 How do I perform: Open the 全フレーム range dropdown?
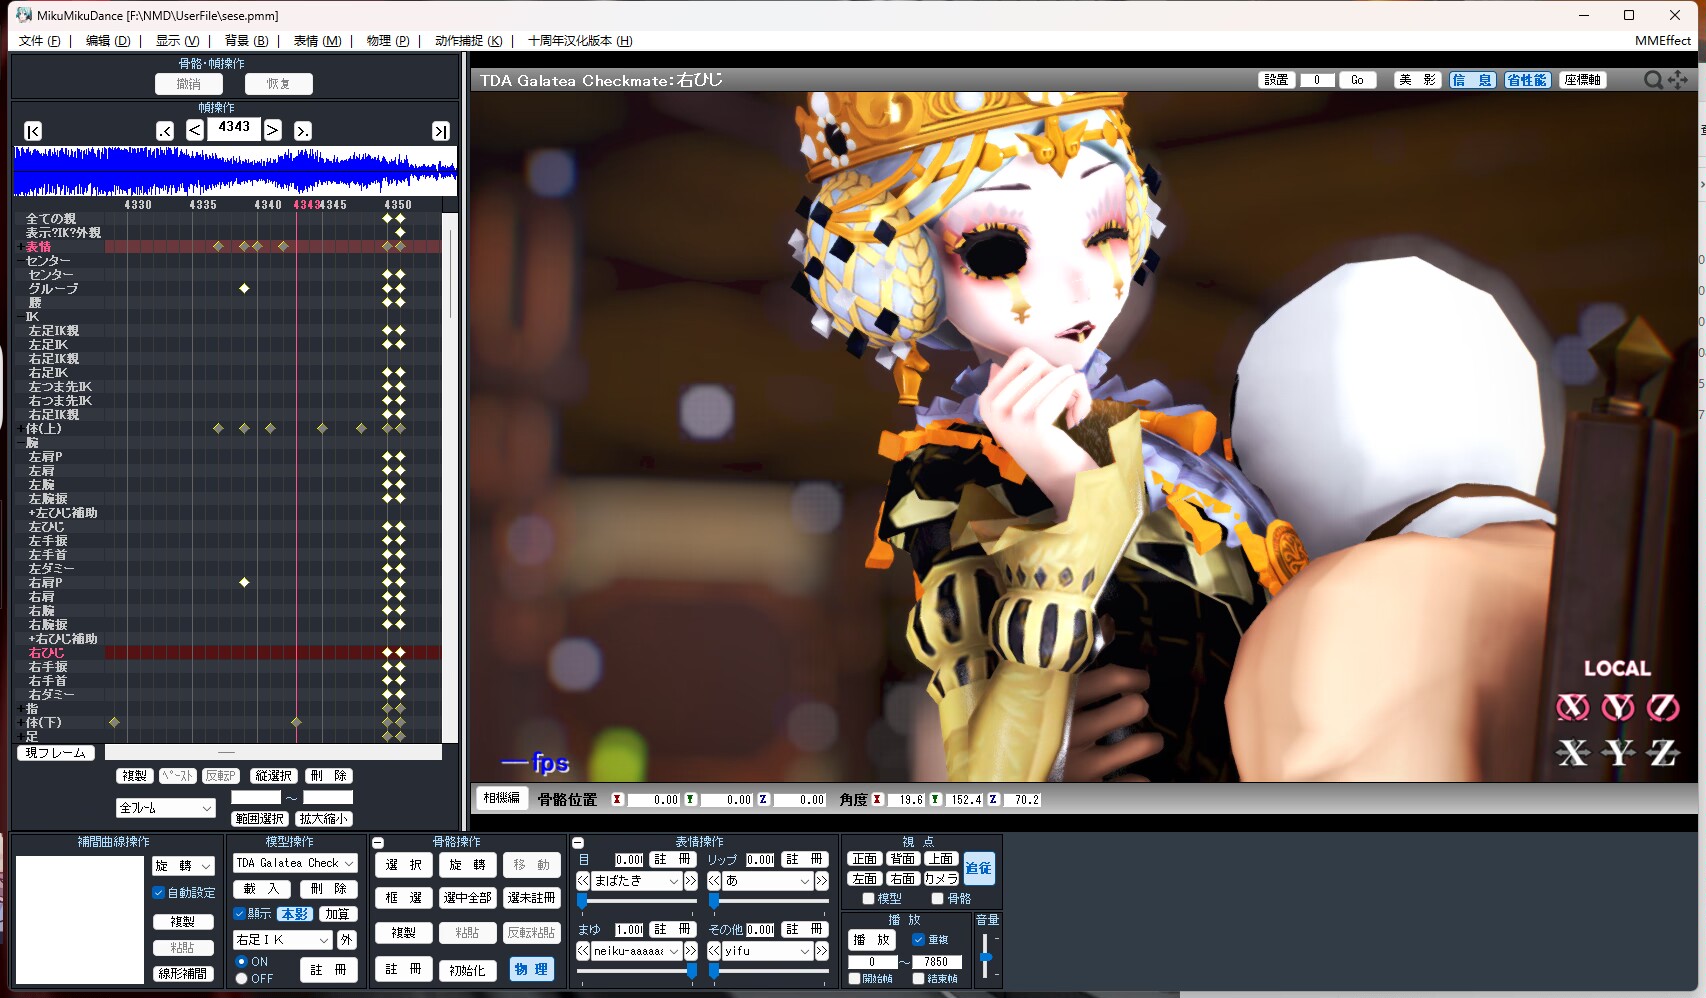166,808
